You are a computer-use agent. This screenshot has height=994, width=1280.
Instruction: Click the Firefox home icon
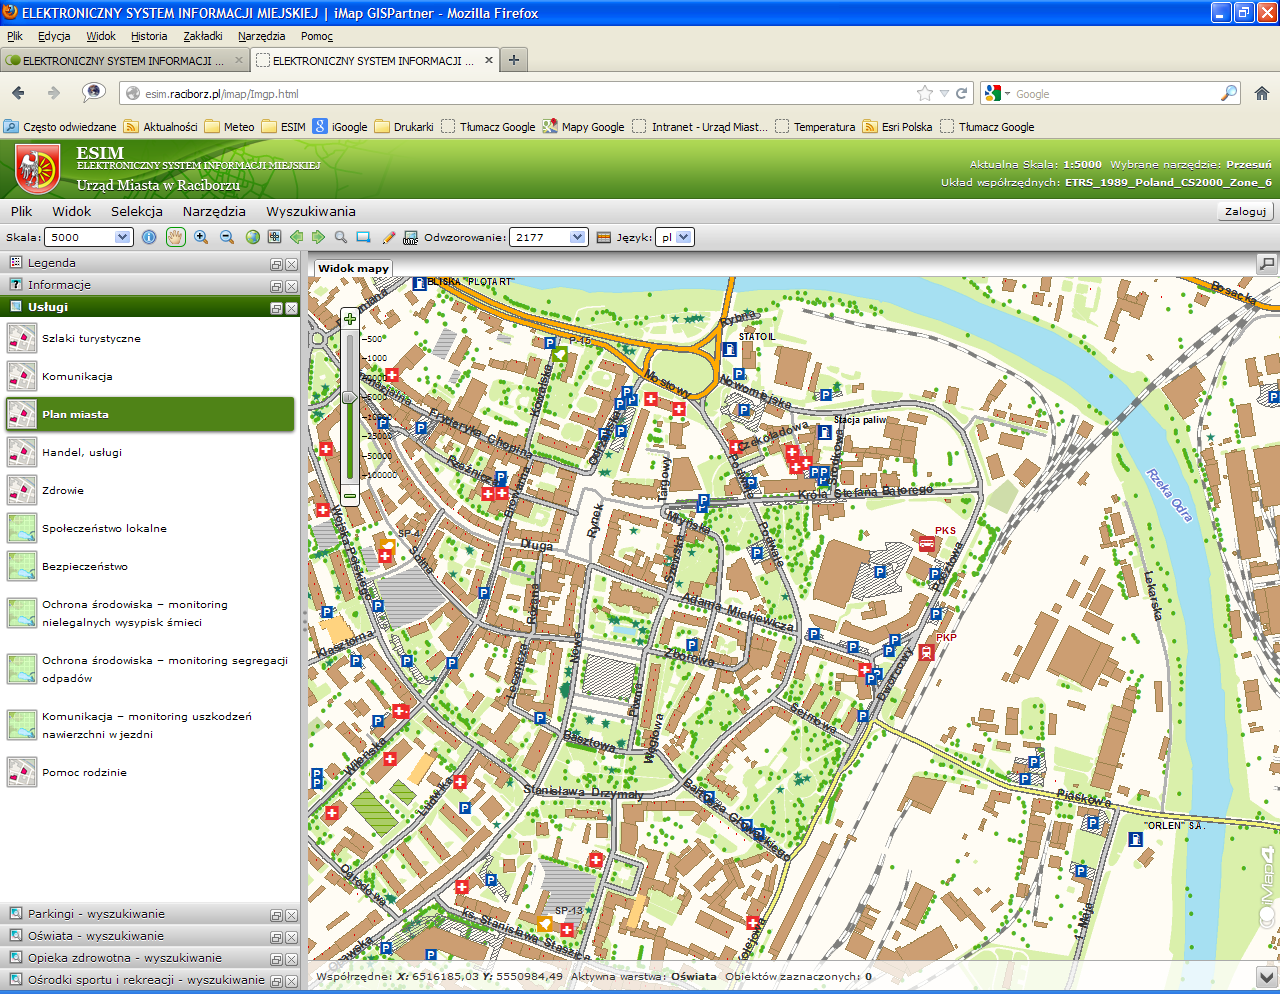(1262, 93)
